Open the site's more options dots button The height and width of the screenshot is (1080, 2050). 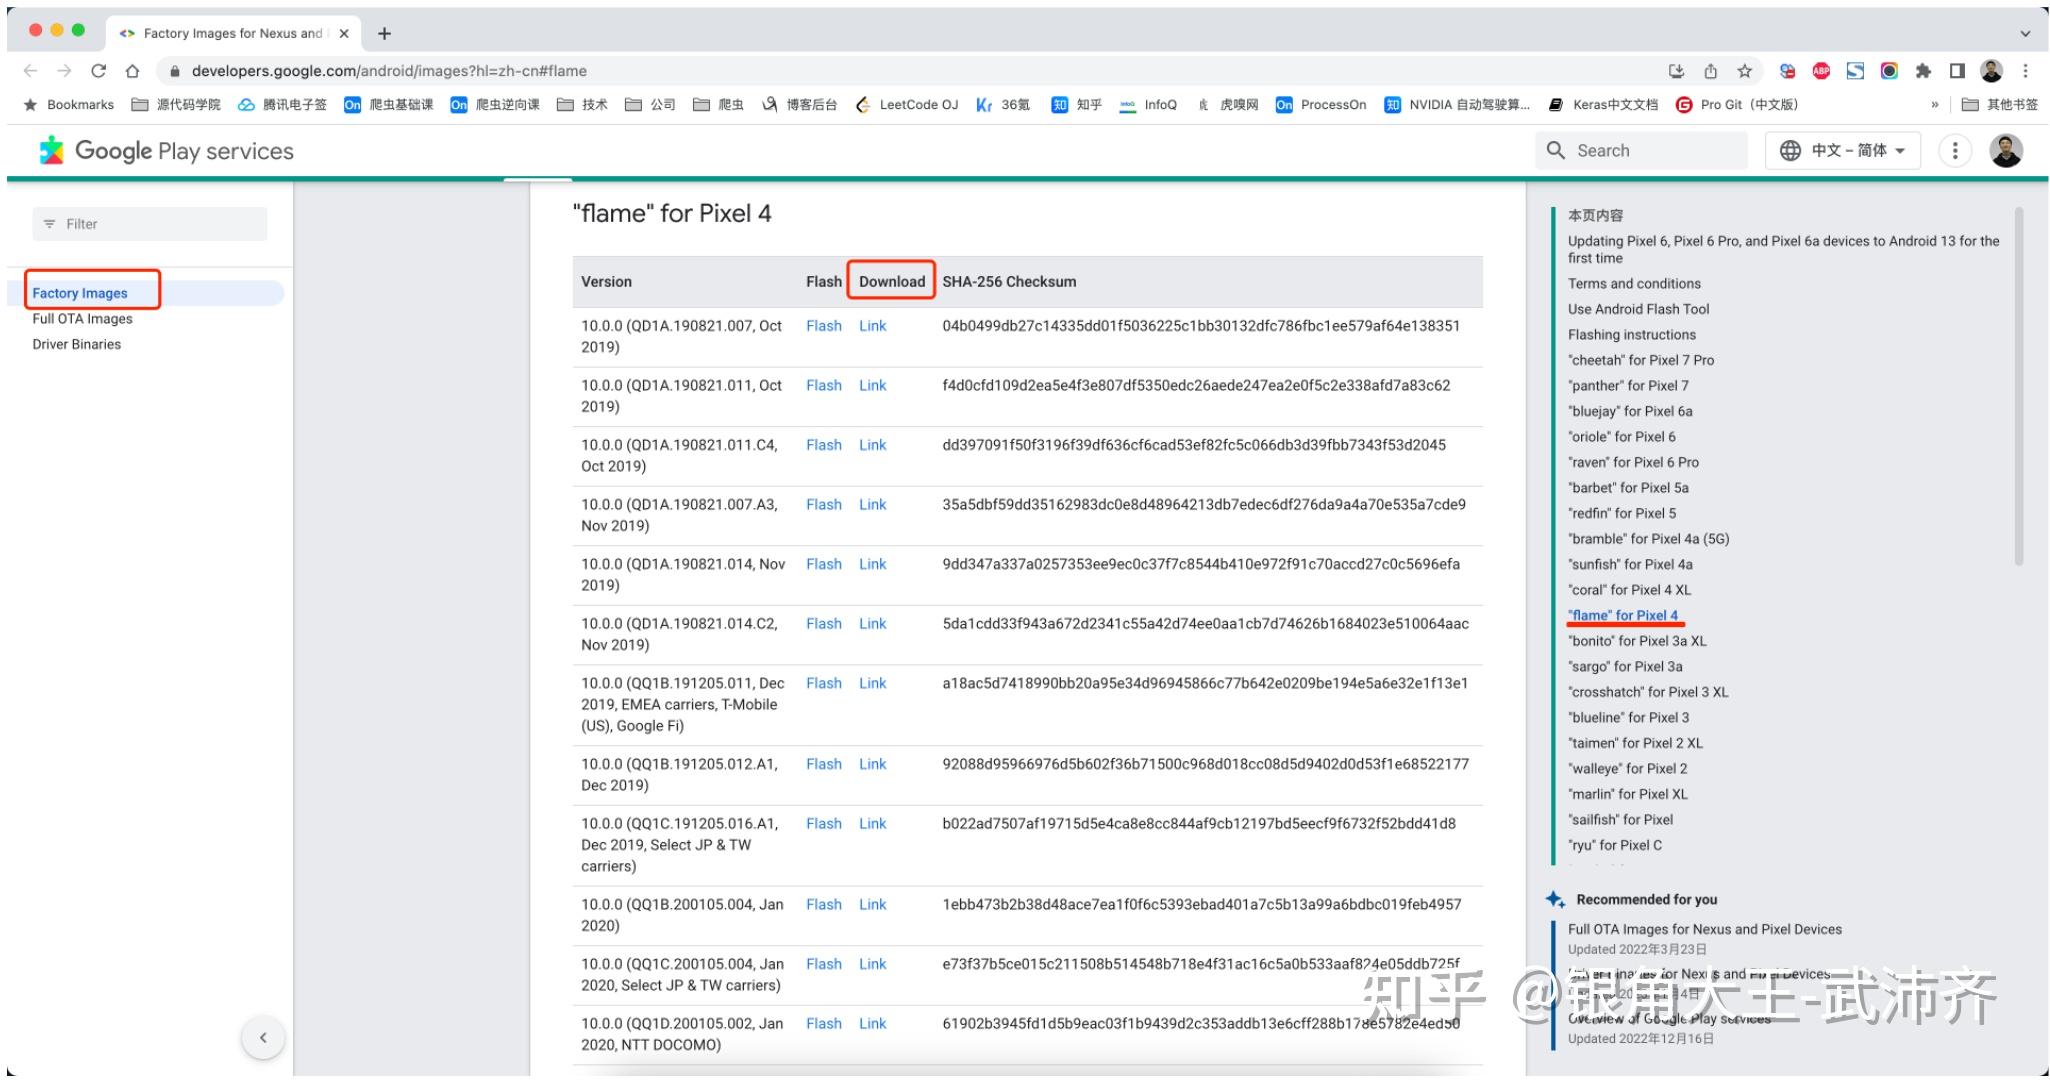pyautogui.click(x=1955, y=151)
